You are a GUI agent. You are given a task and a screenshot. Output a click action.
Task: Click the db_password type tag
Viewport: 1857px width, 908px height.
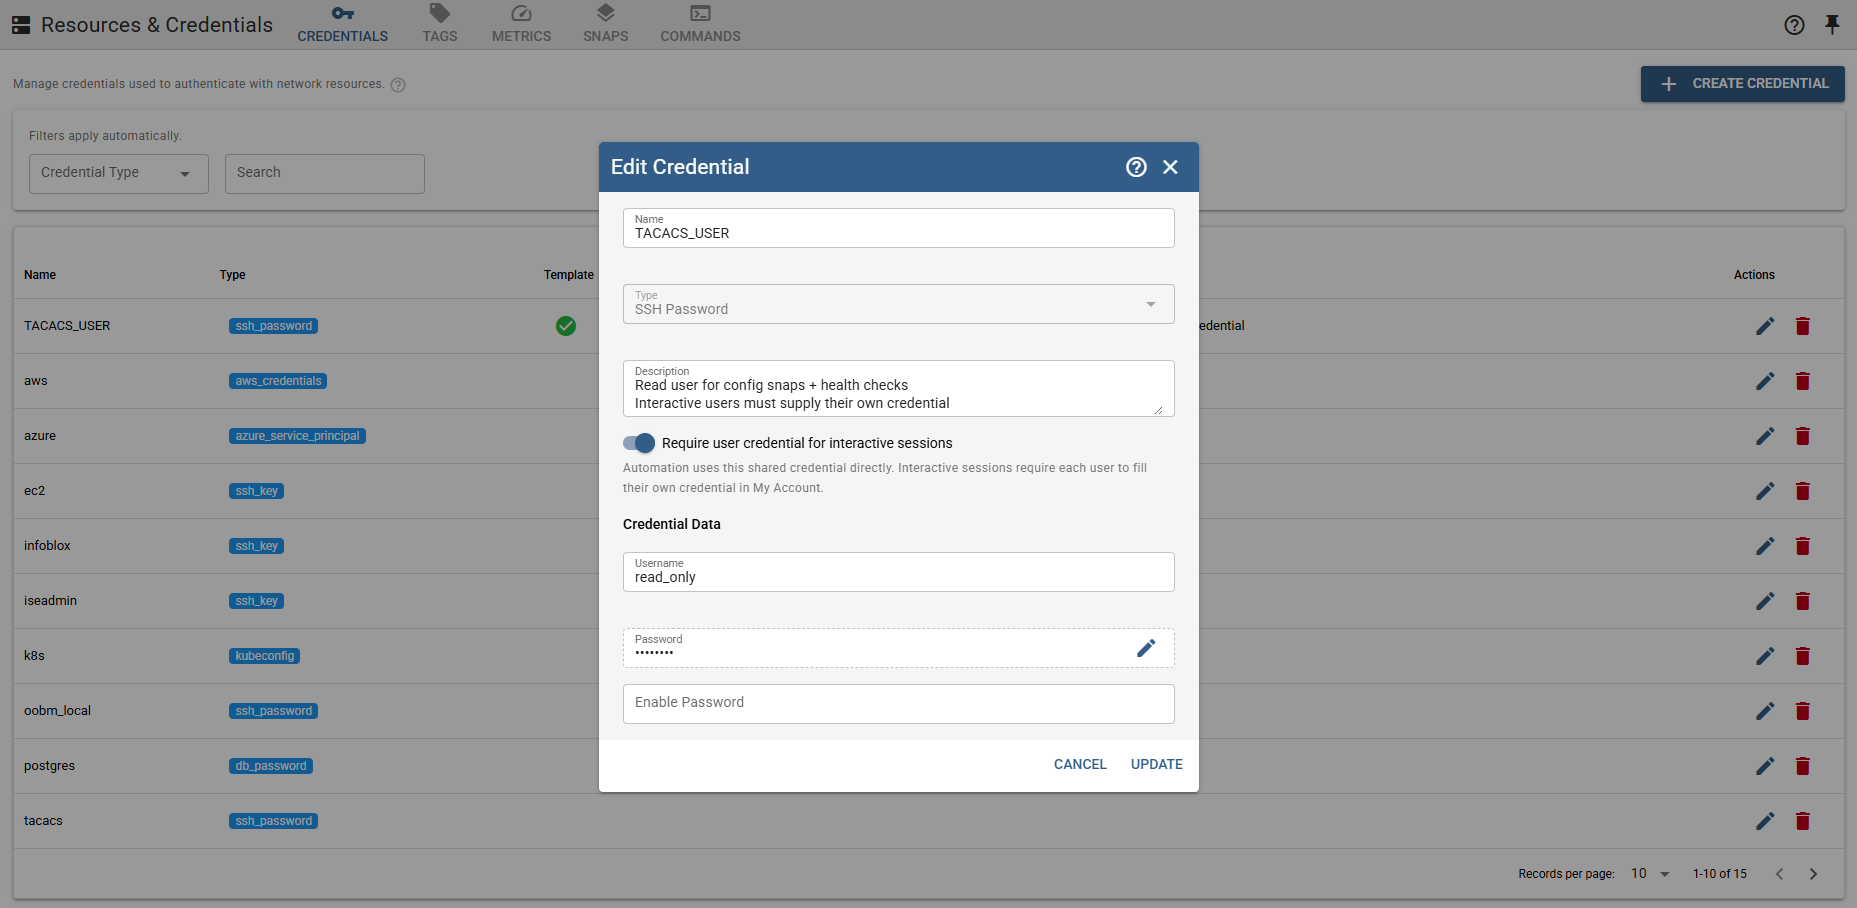(271, 766)
